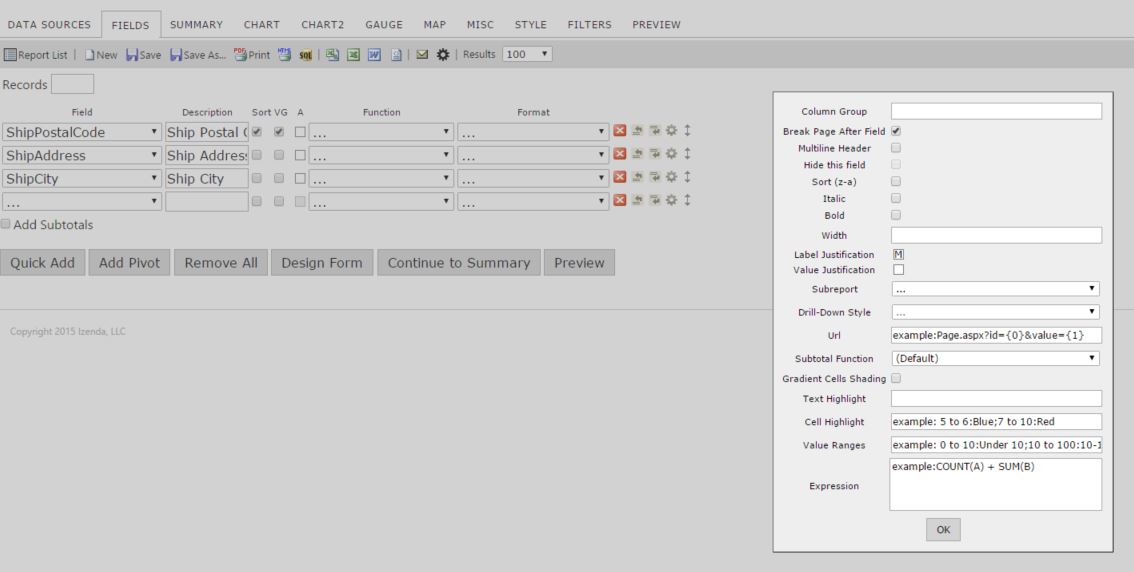Open advanced settings gear for ShipAddress
The width and height of the screenshot is (1134, 572).
coord(671,154)
